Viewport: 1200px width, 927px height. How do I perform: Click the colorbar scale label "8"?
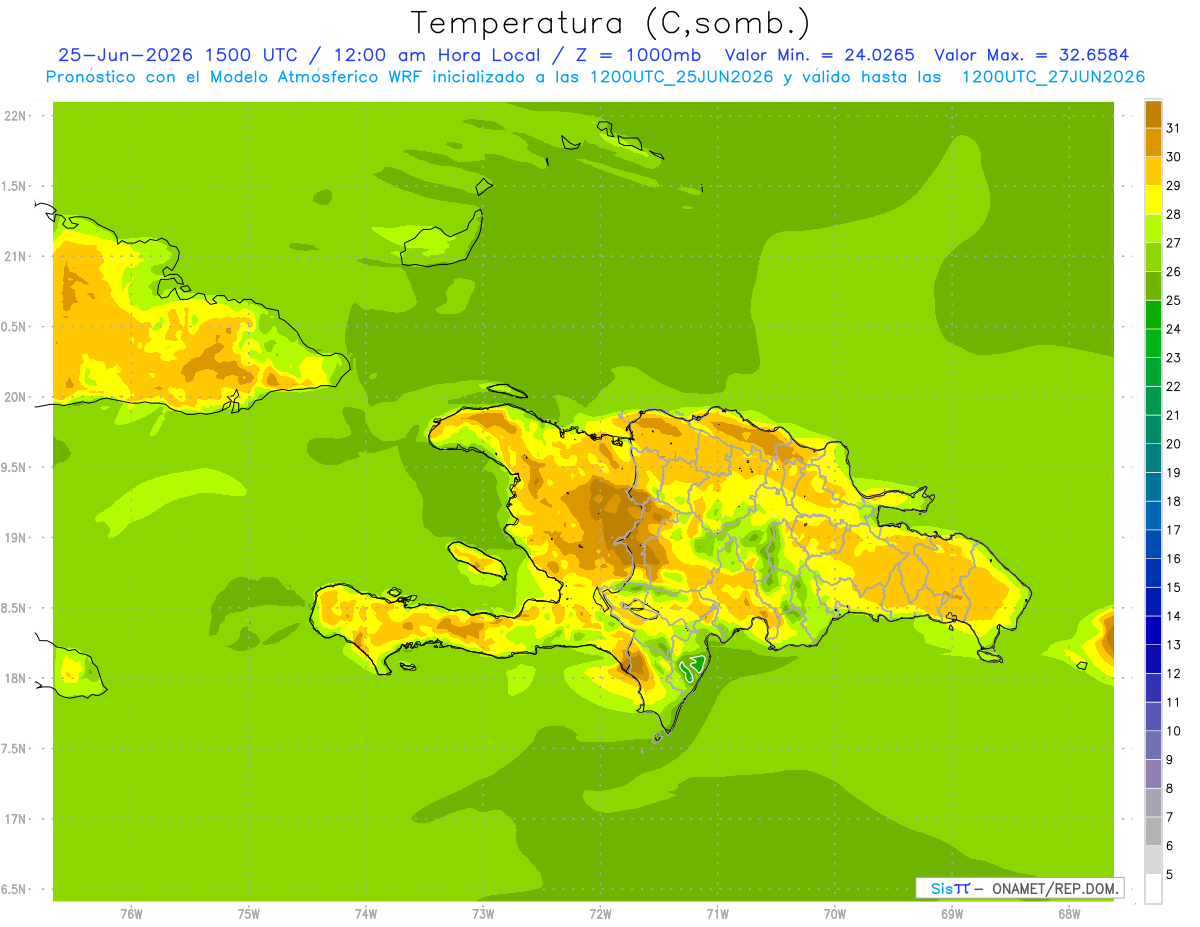[x=1170, y=789]
